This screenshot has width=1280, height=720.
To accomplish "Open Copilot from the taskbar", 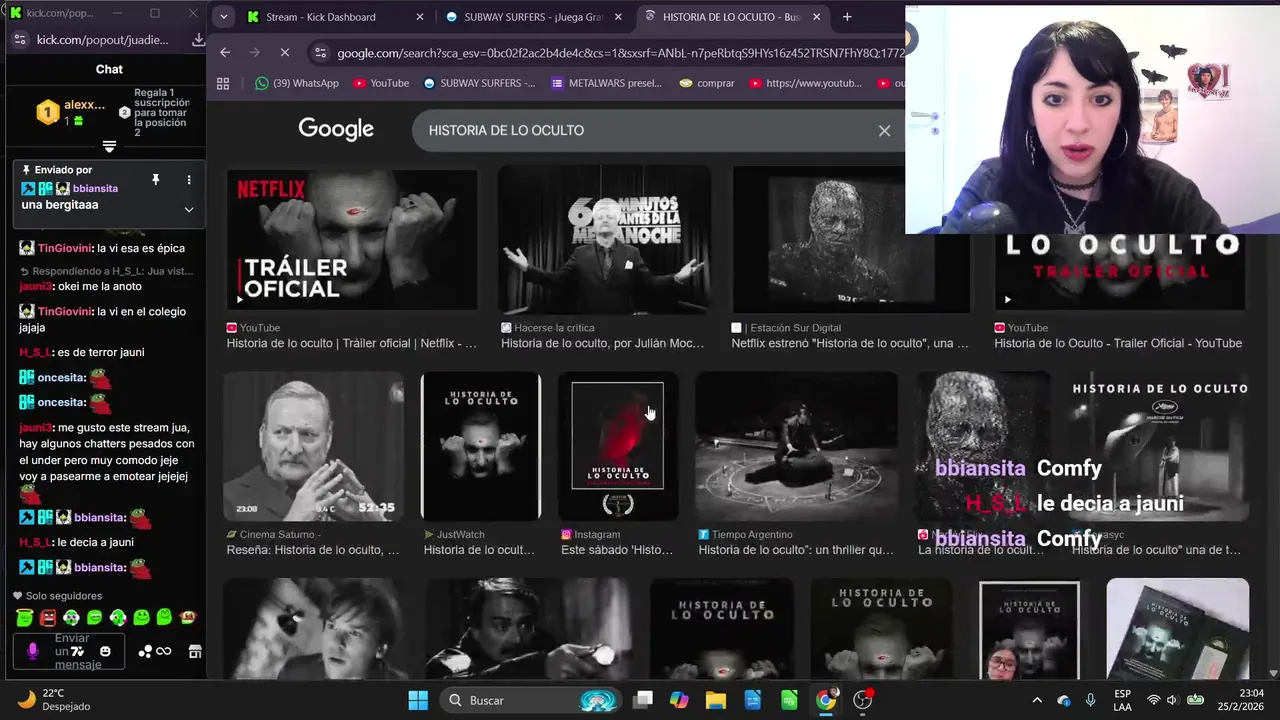I will click(679, 700).
